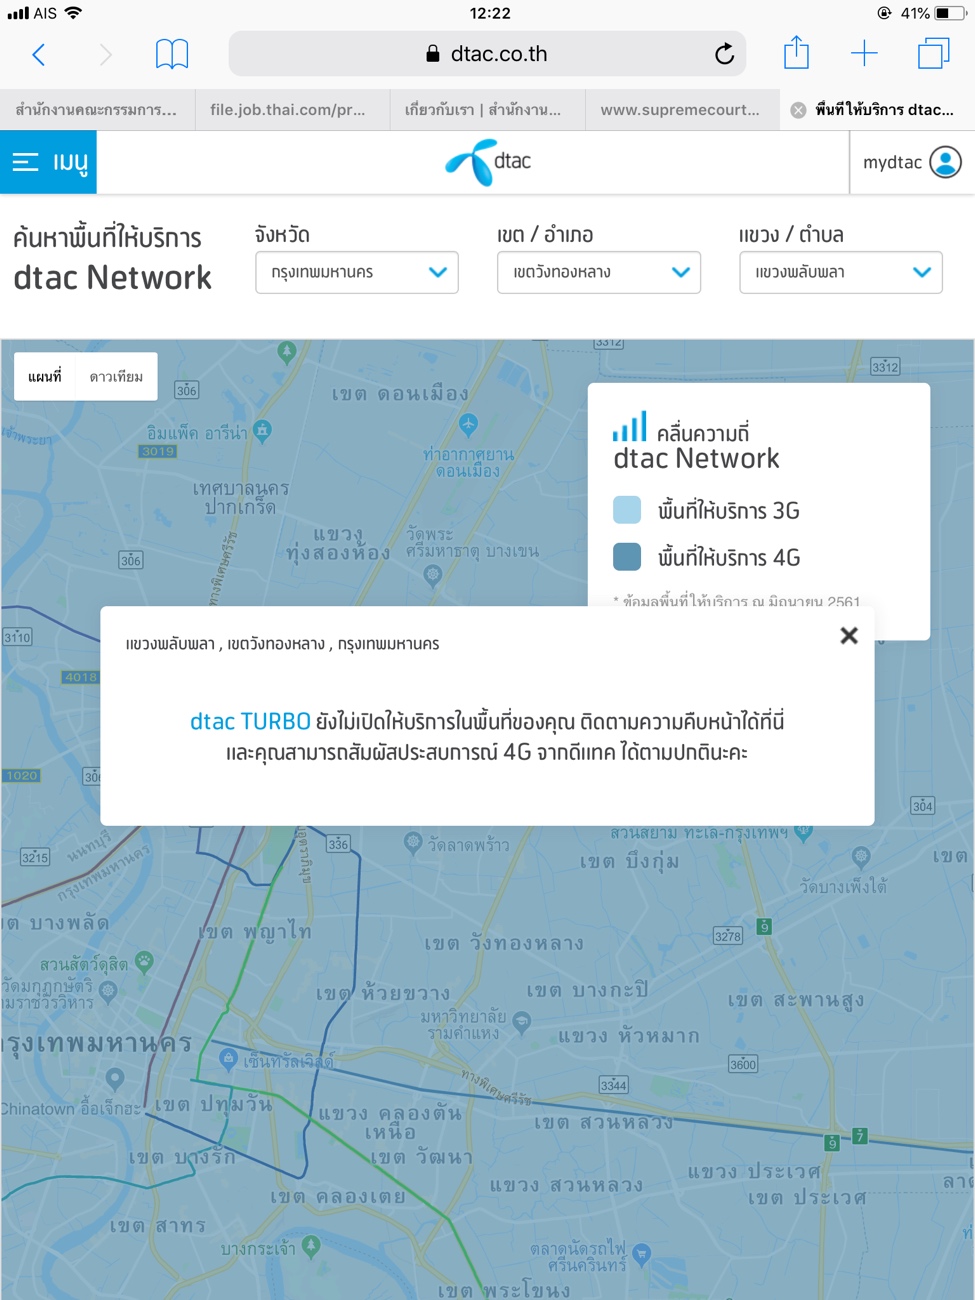The image size is (975, 1300).
Task: Expand the จังหวัด dropdown showing กรุงเทพมหานคร
Action: pos(357,272)
